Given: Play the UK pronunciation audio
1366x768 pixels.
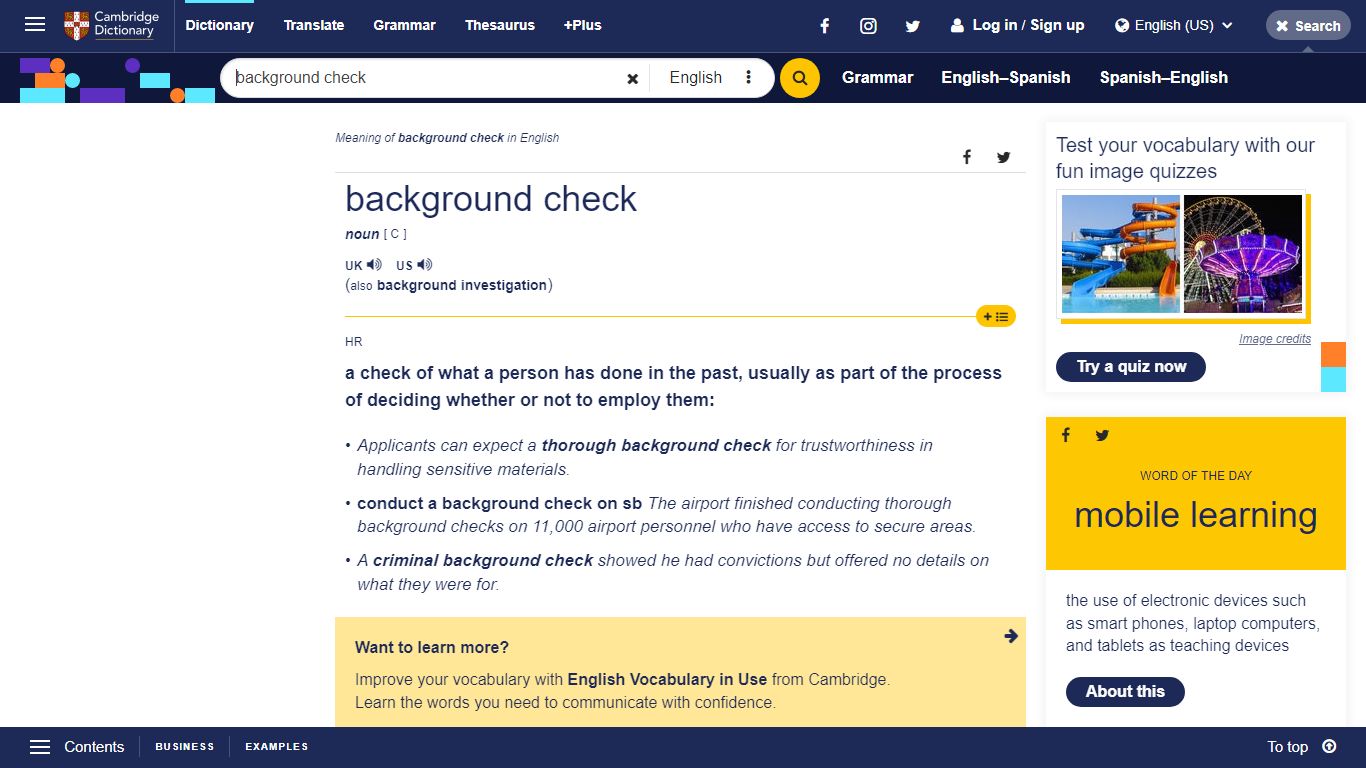Looking at the screenshot, I should point(374,265).
